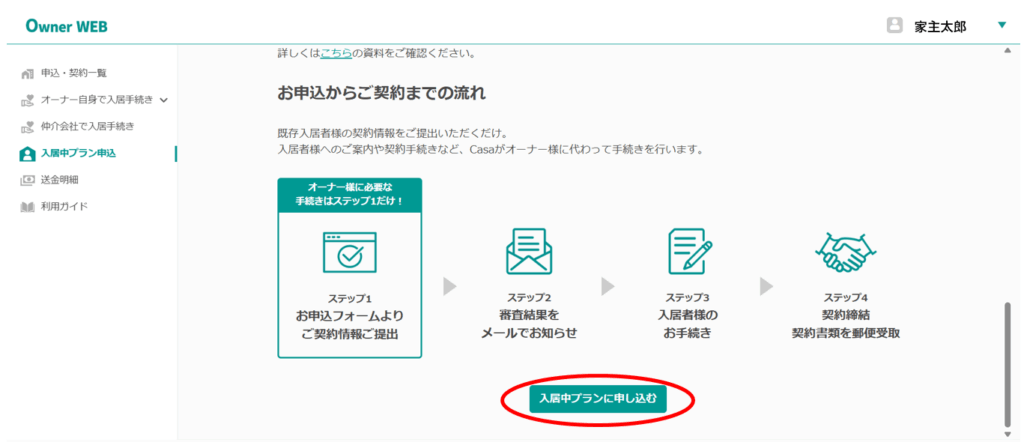Click the Step 2 envelope mail icon
1024x442 pixels.
tap(531, 252)
